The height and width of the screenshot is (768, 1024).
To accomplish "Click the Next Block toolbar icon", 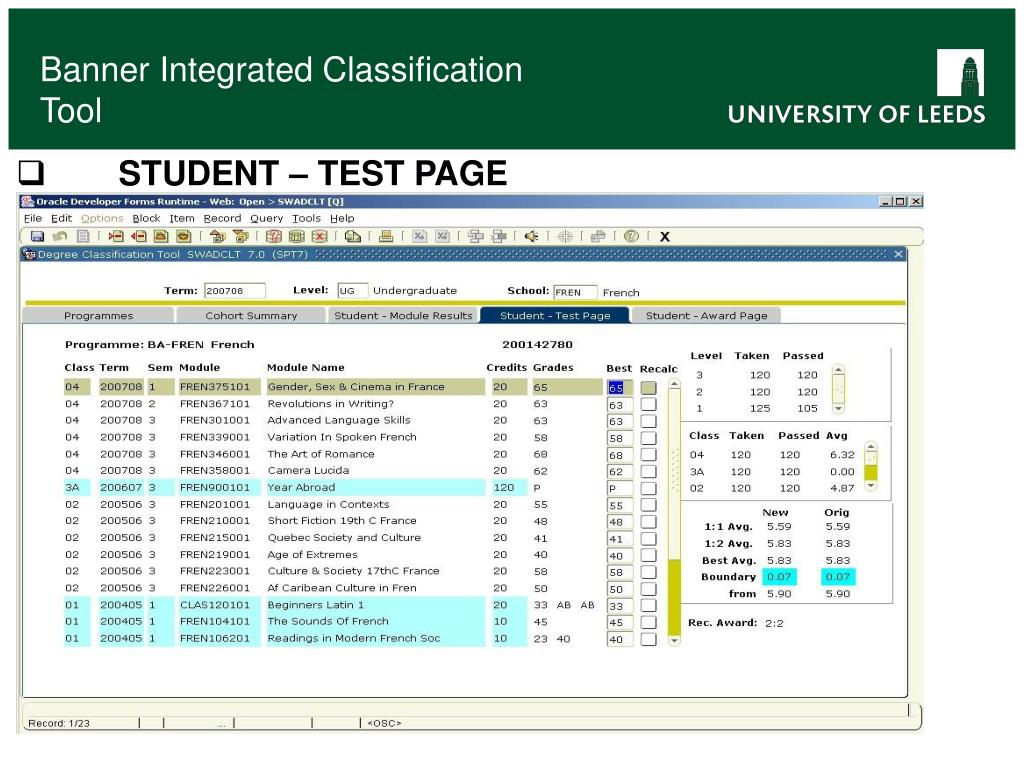I will [x=240, y=236].
